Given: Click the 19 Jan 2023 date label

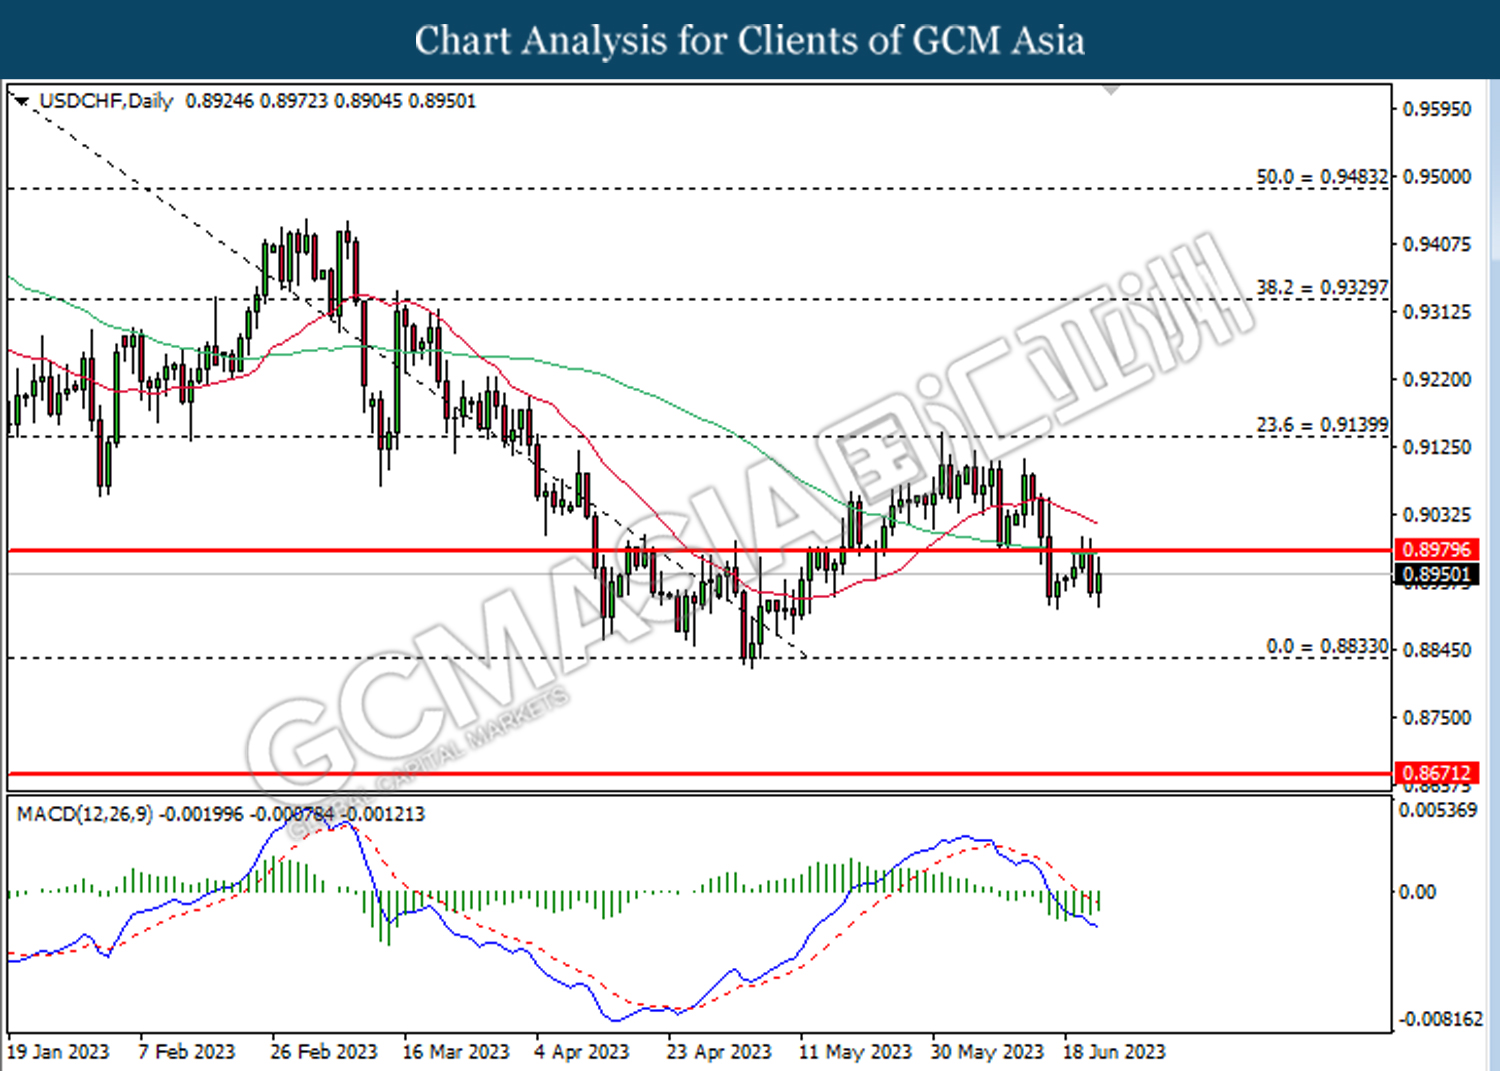Looking at the screenshot, I should coord(58,1052).
